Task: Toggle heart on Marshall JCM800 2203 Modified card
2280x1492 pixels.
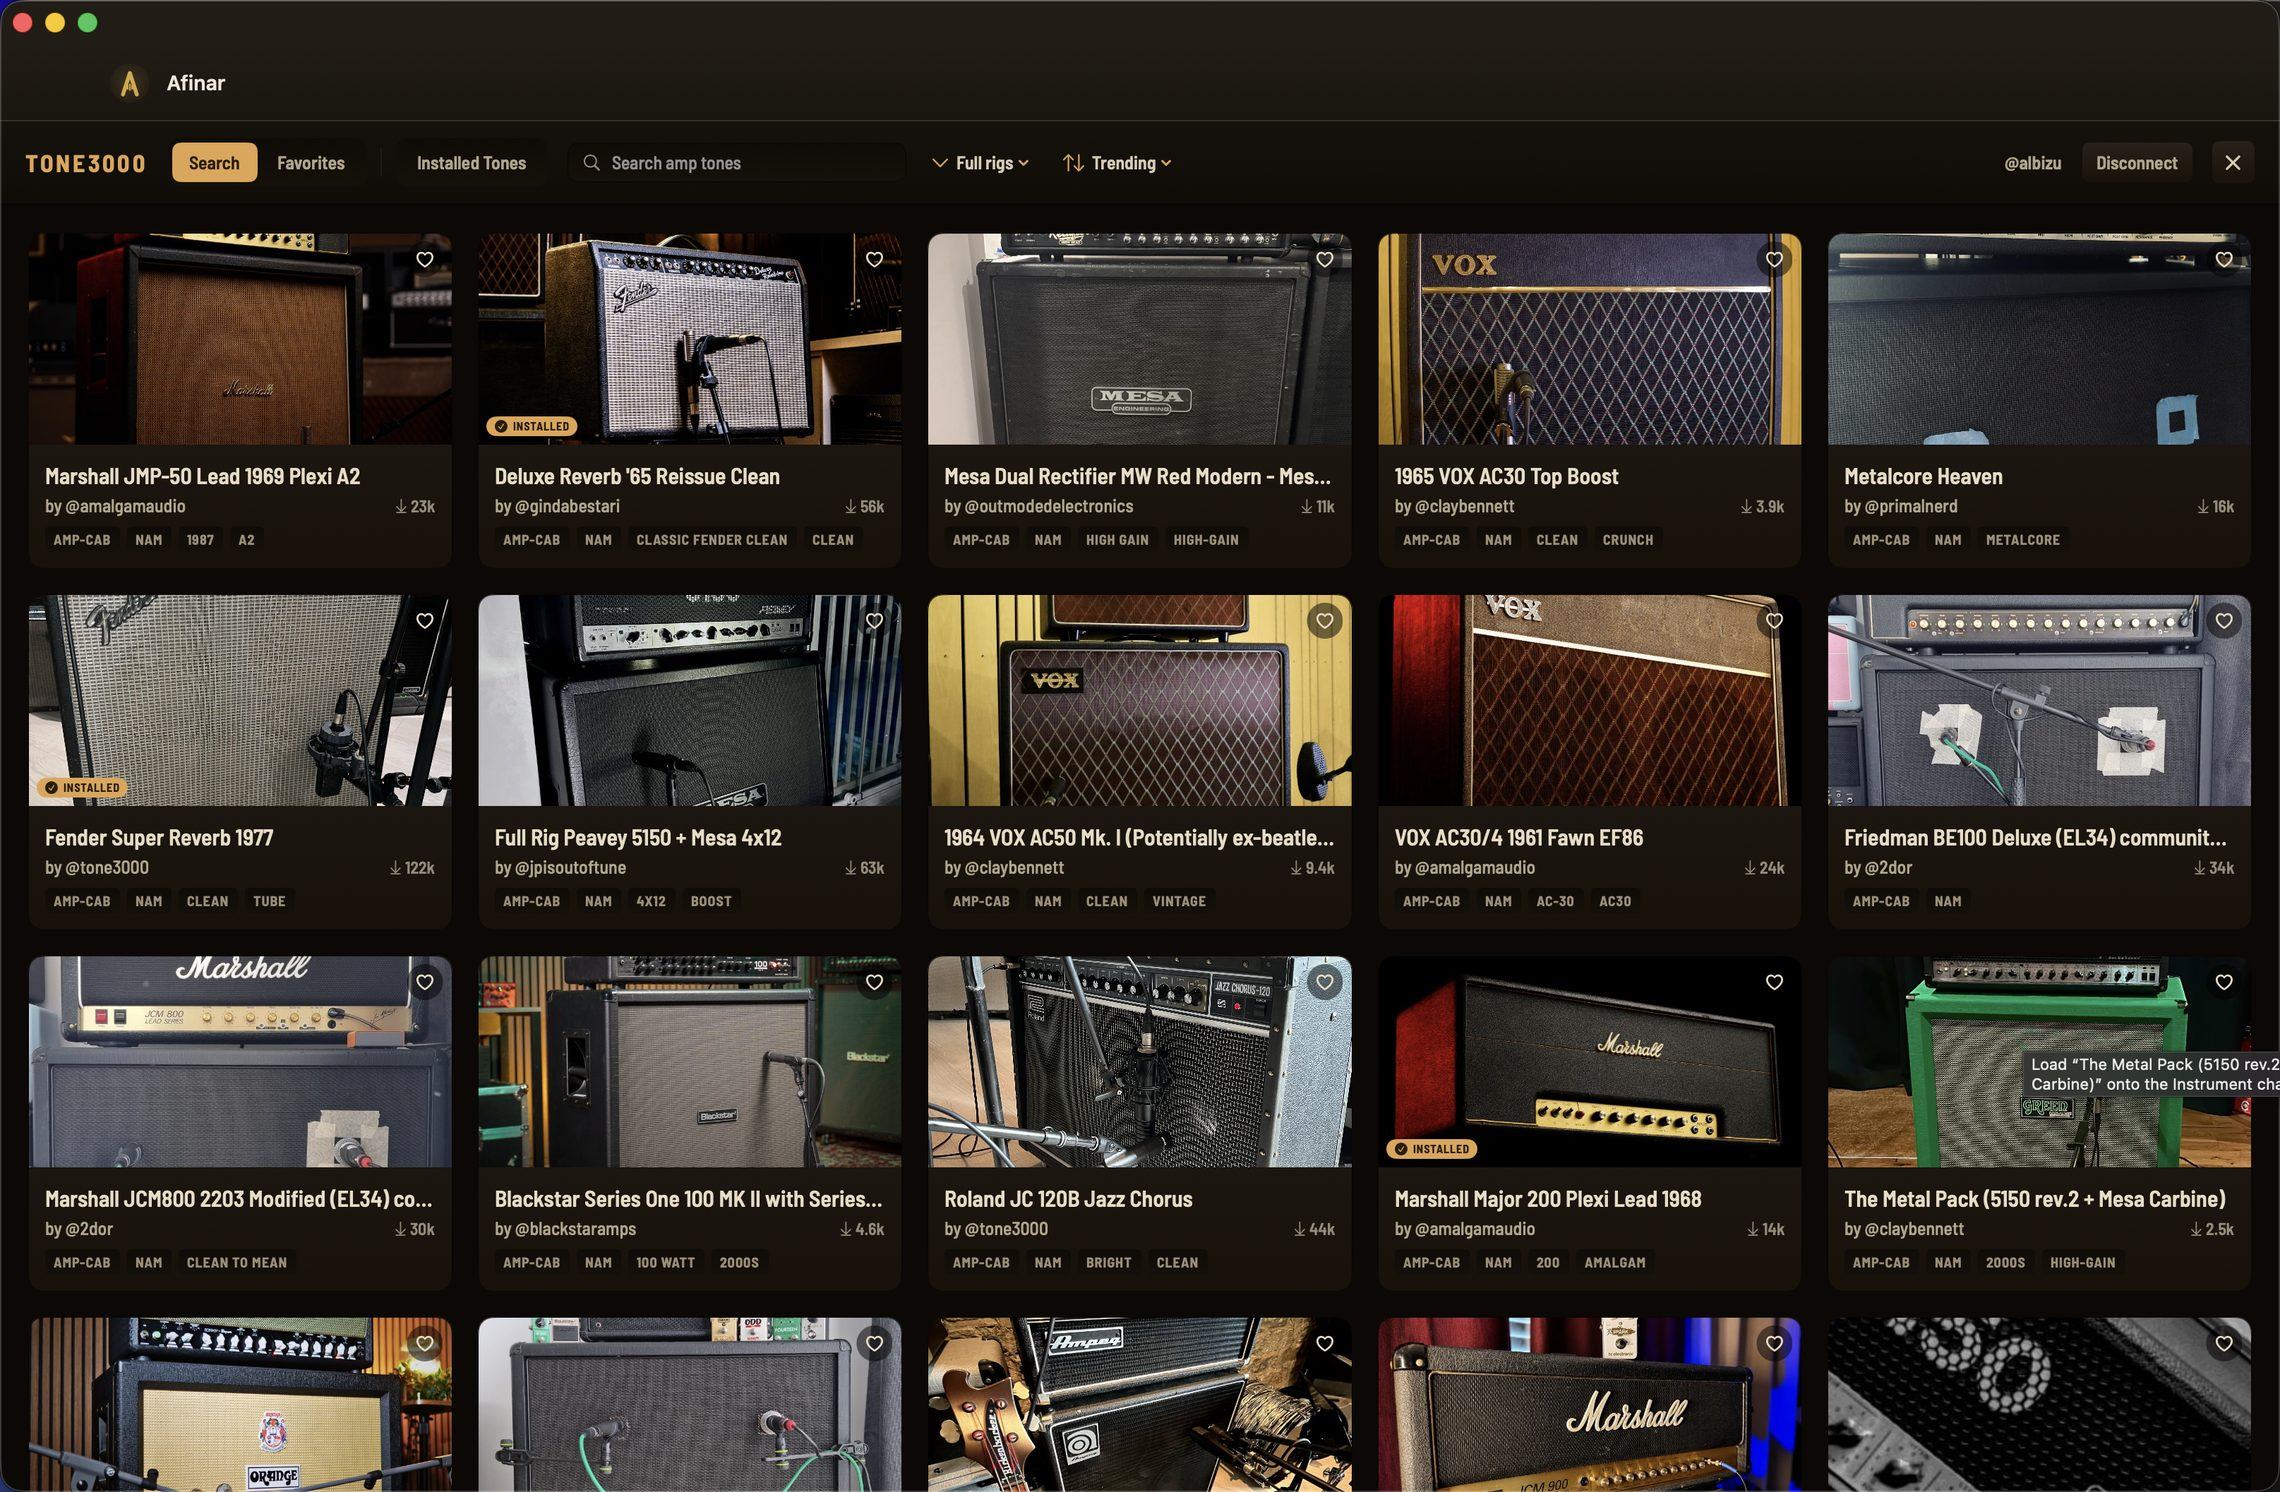Action: click(x=425, y=982)
